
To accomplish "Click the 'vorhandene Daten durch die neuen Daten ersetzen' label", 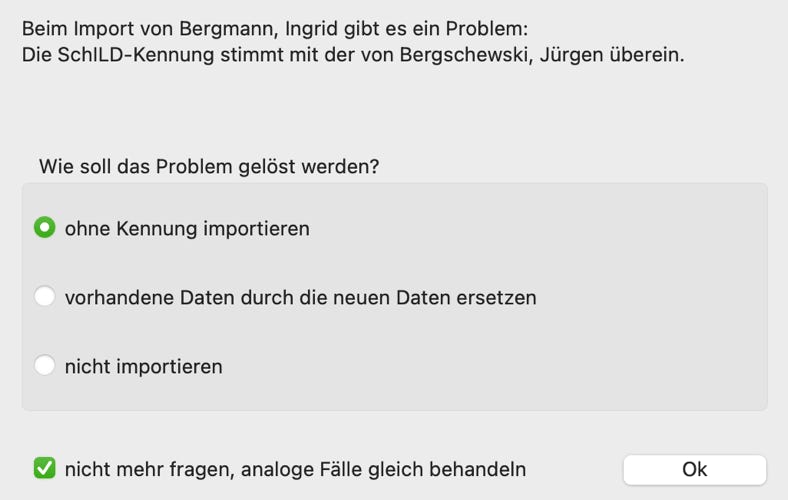I will pyautogui.click(x=300, y=298).
